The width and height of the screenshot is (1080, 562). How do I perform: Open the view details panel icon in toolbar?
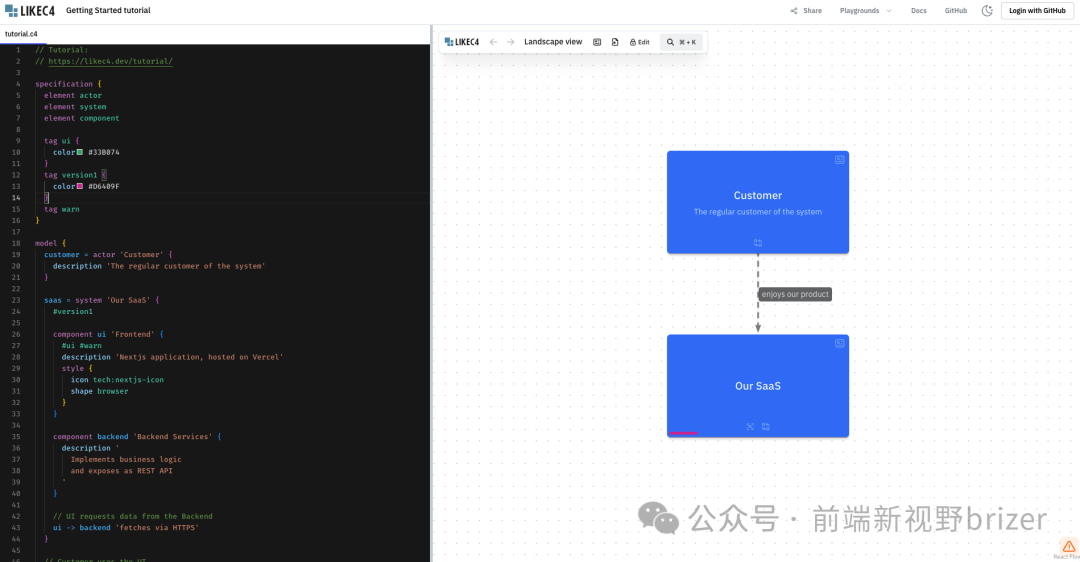tap(597, 42)
